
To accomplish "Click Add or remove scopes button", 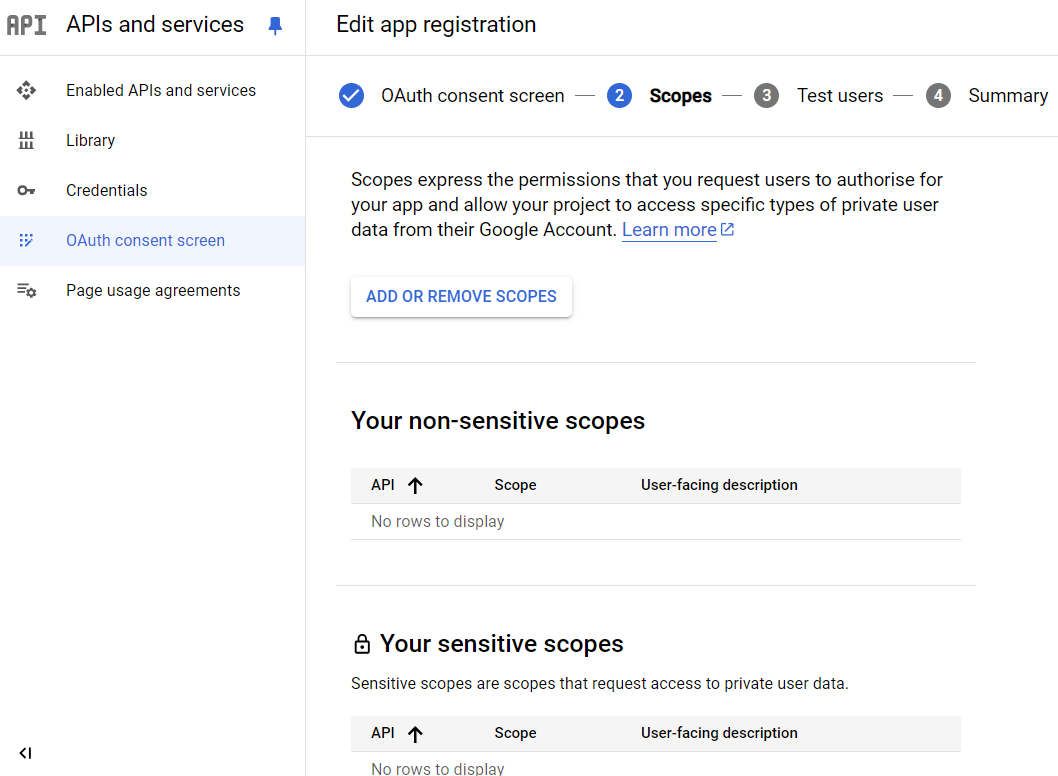I will [462, 296].
